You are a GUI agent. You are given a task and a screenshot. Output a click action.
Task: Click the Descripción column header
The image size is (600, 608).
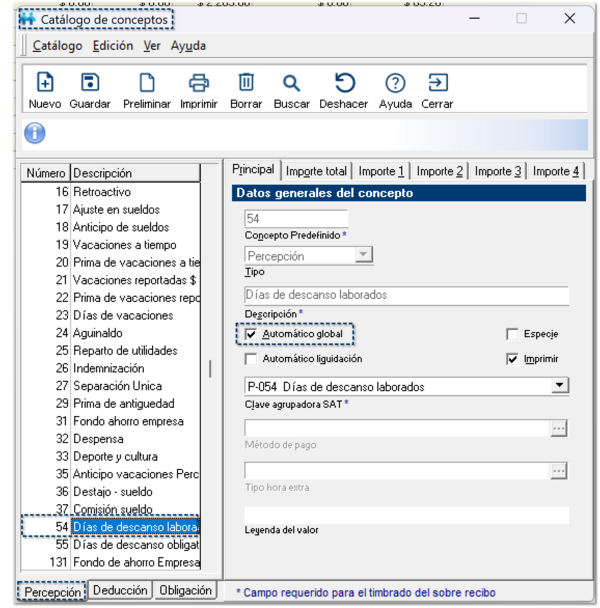point(135,173)
